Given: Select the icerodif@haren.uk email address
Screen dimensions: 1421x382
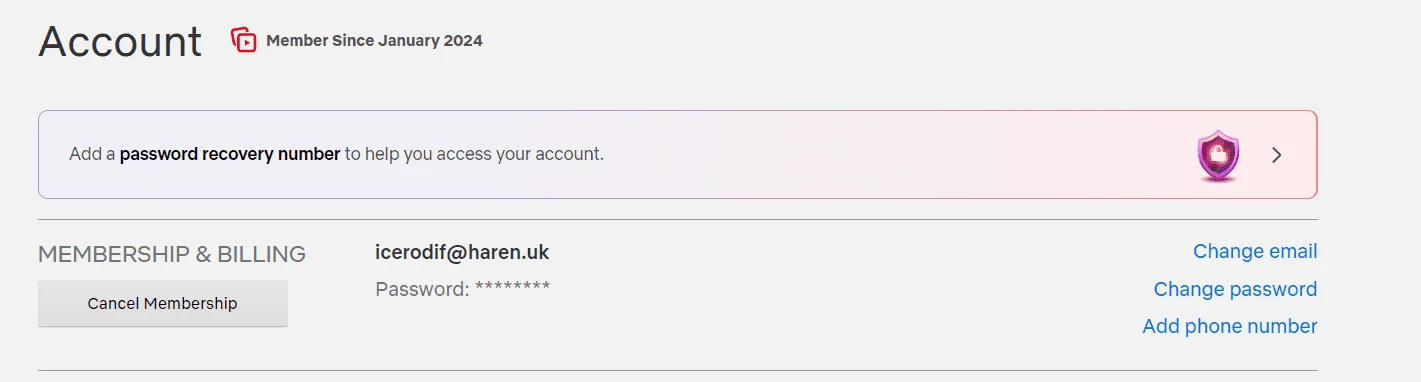Looking at the screenshot, I should pyautogui.click(x=462, y=252).
